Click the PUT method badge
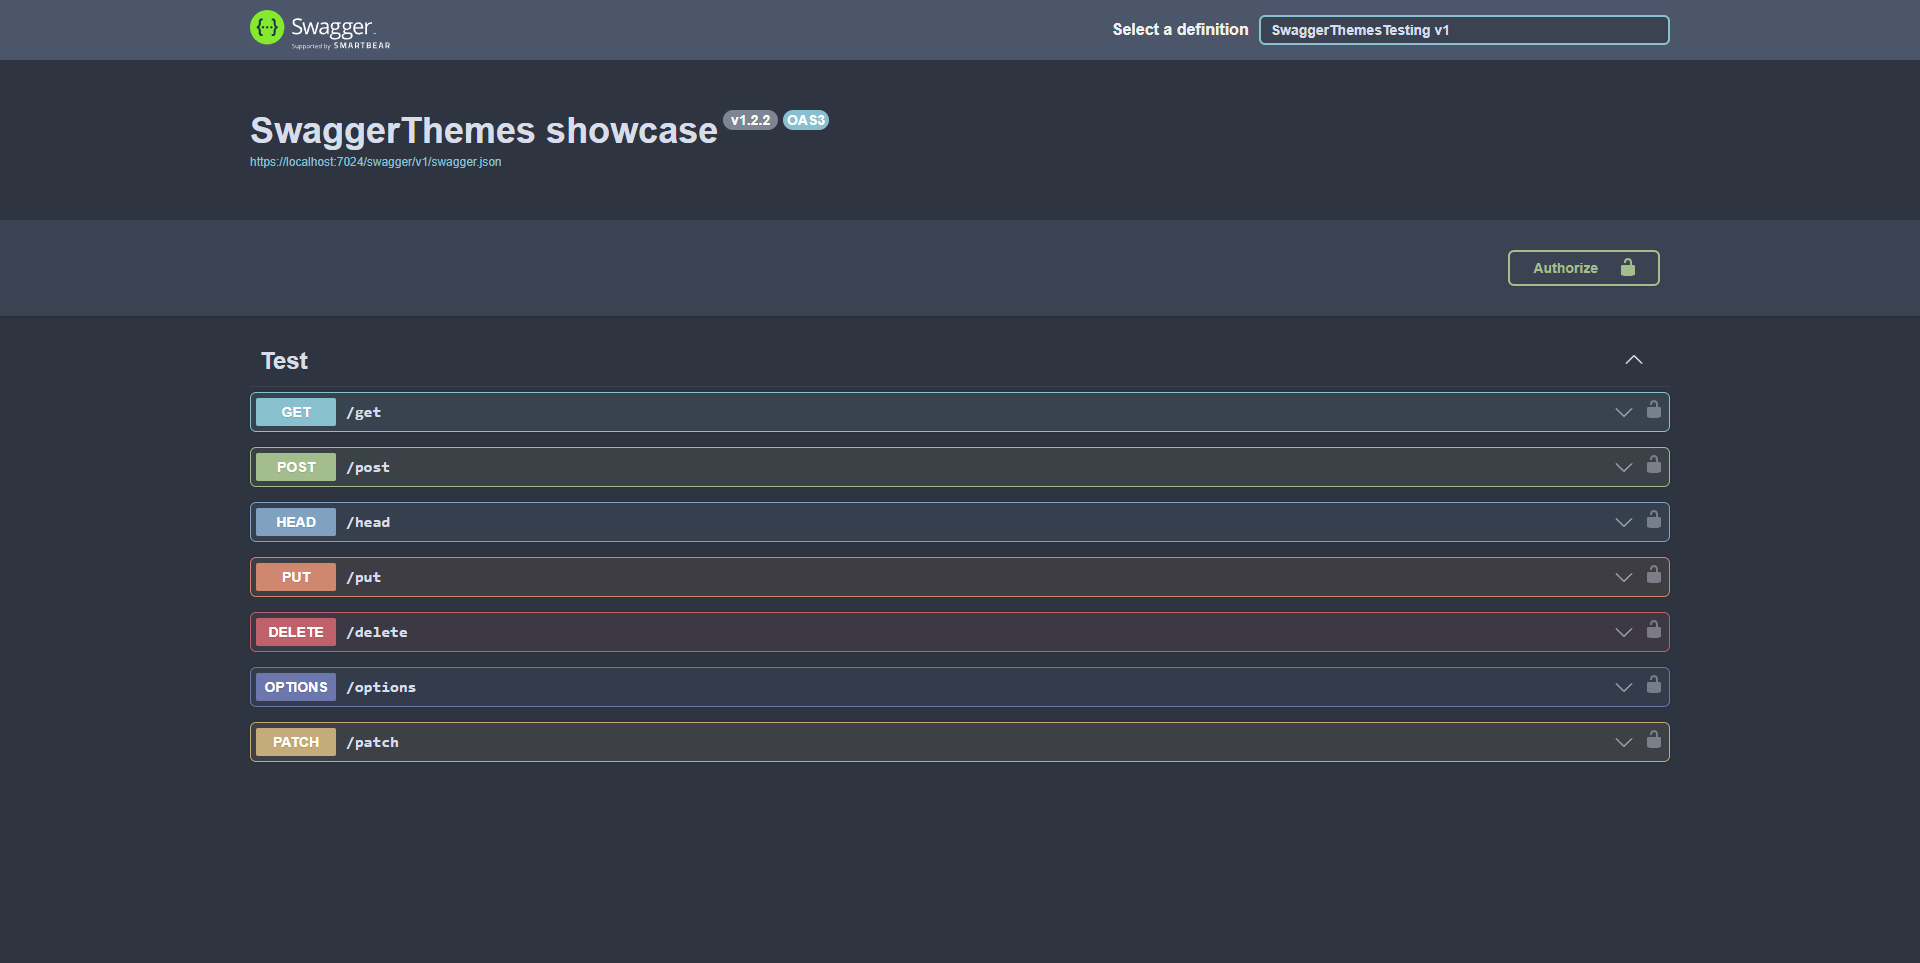Viewport: 1920px width, 963px height. 296,577
